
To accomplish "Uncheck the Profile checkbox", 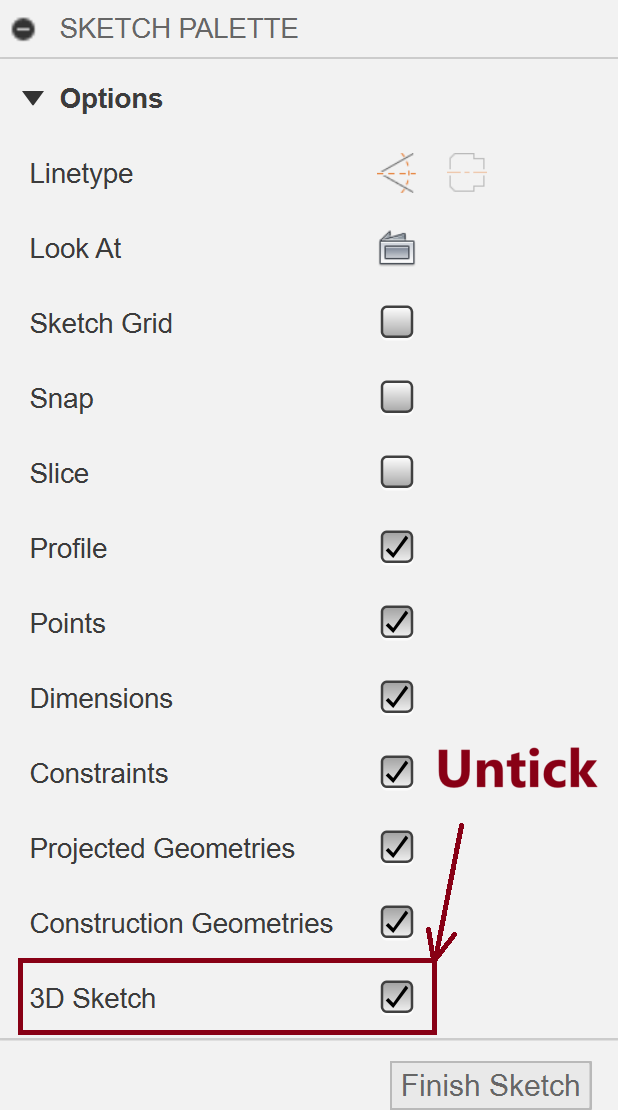I will pos(397,547).
